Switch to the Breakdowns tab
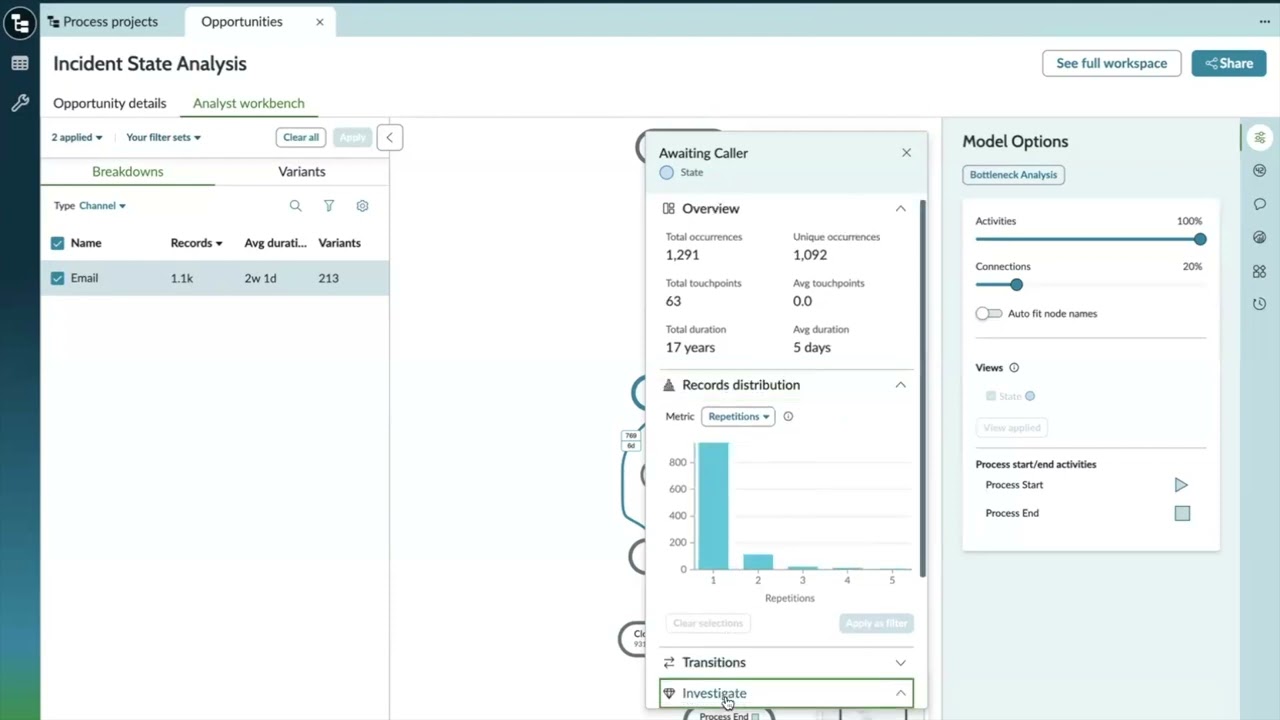The width and height of the screenshot is (1280, 720). 128,172
